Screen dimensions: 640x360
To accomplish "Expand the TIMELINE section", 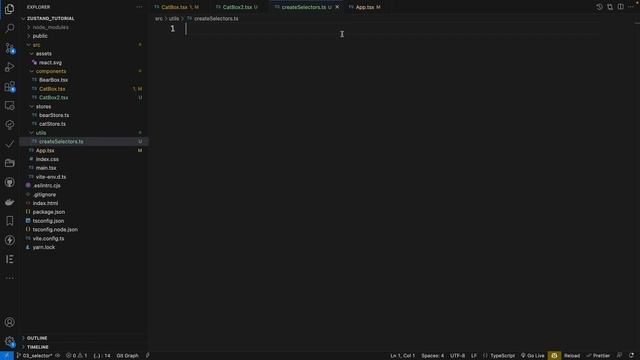I will point(38,347).
